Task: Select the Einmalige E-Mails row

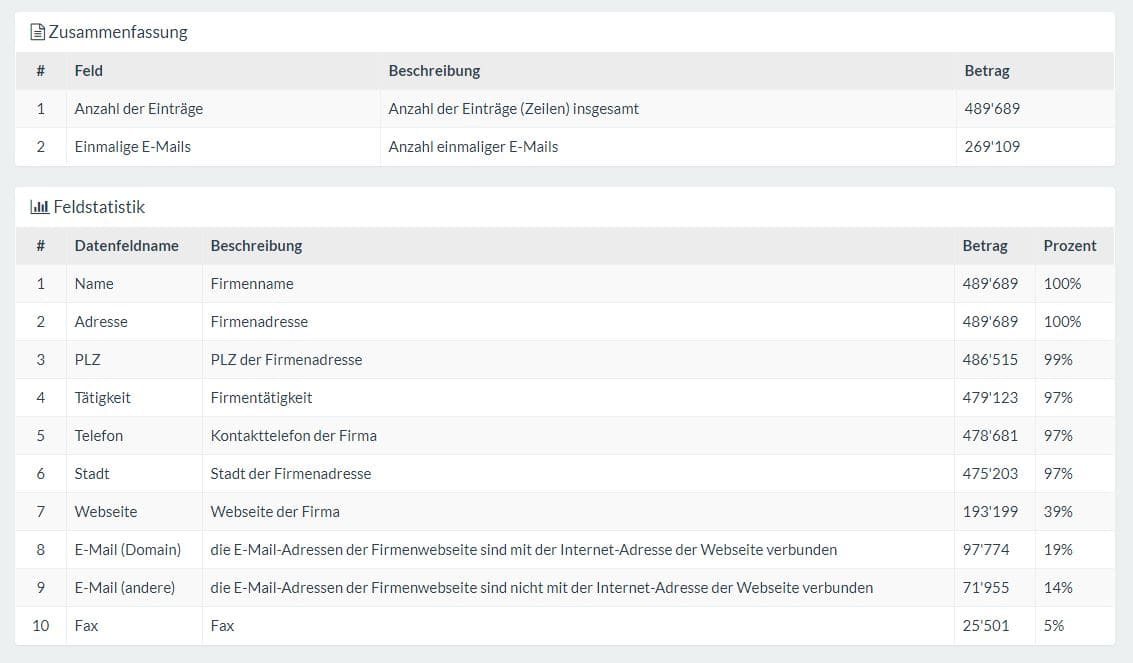Action: click(133, 147)
